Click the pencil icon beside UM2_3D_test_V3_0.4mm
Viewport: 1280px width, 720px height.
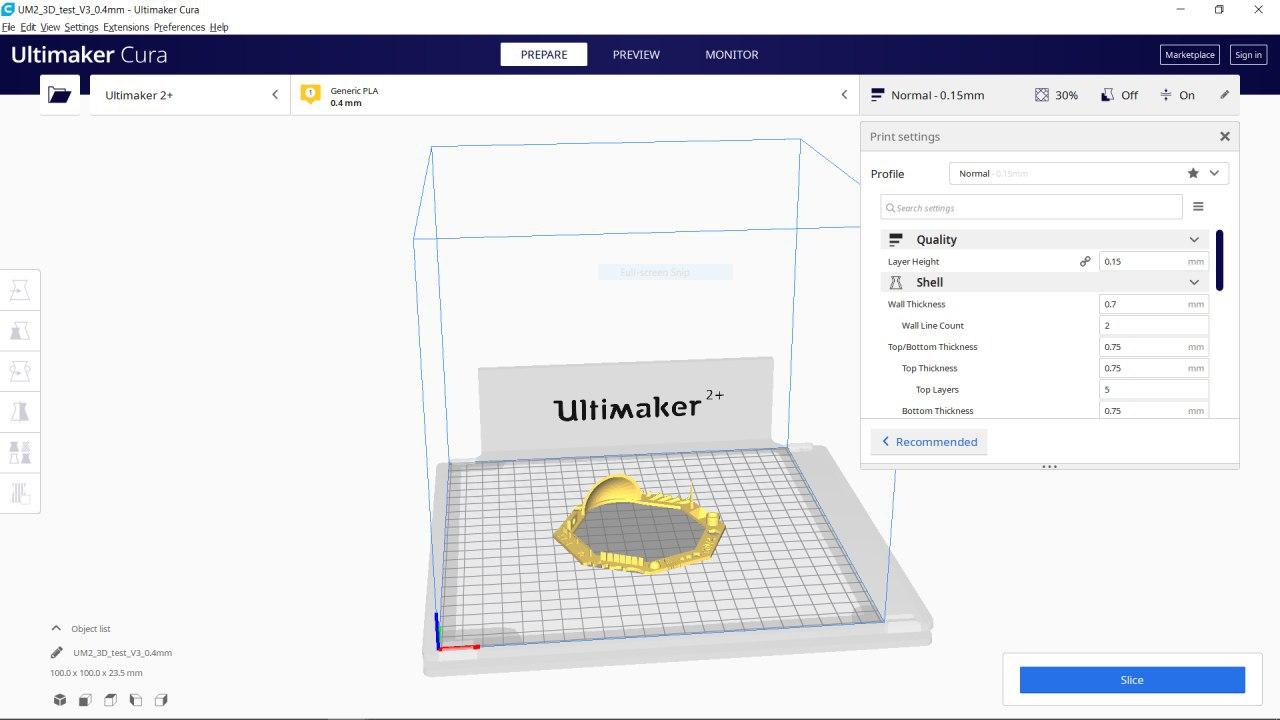click(57, 653)
